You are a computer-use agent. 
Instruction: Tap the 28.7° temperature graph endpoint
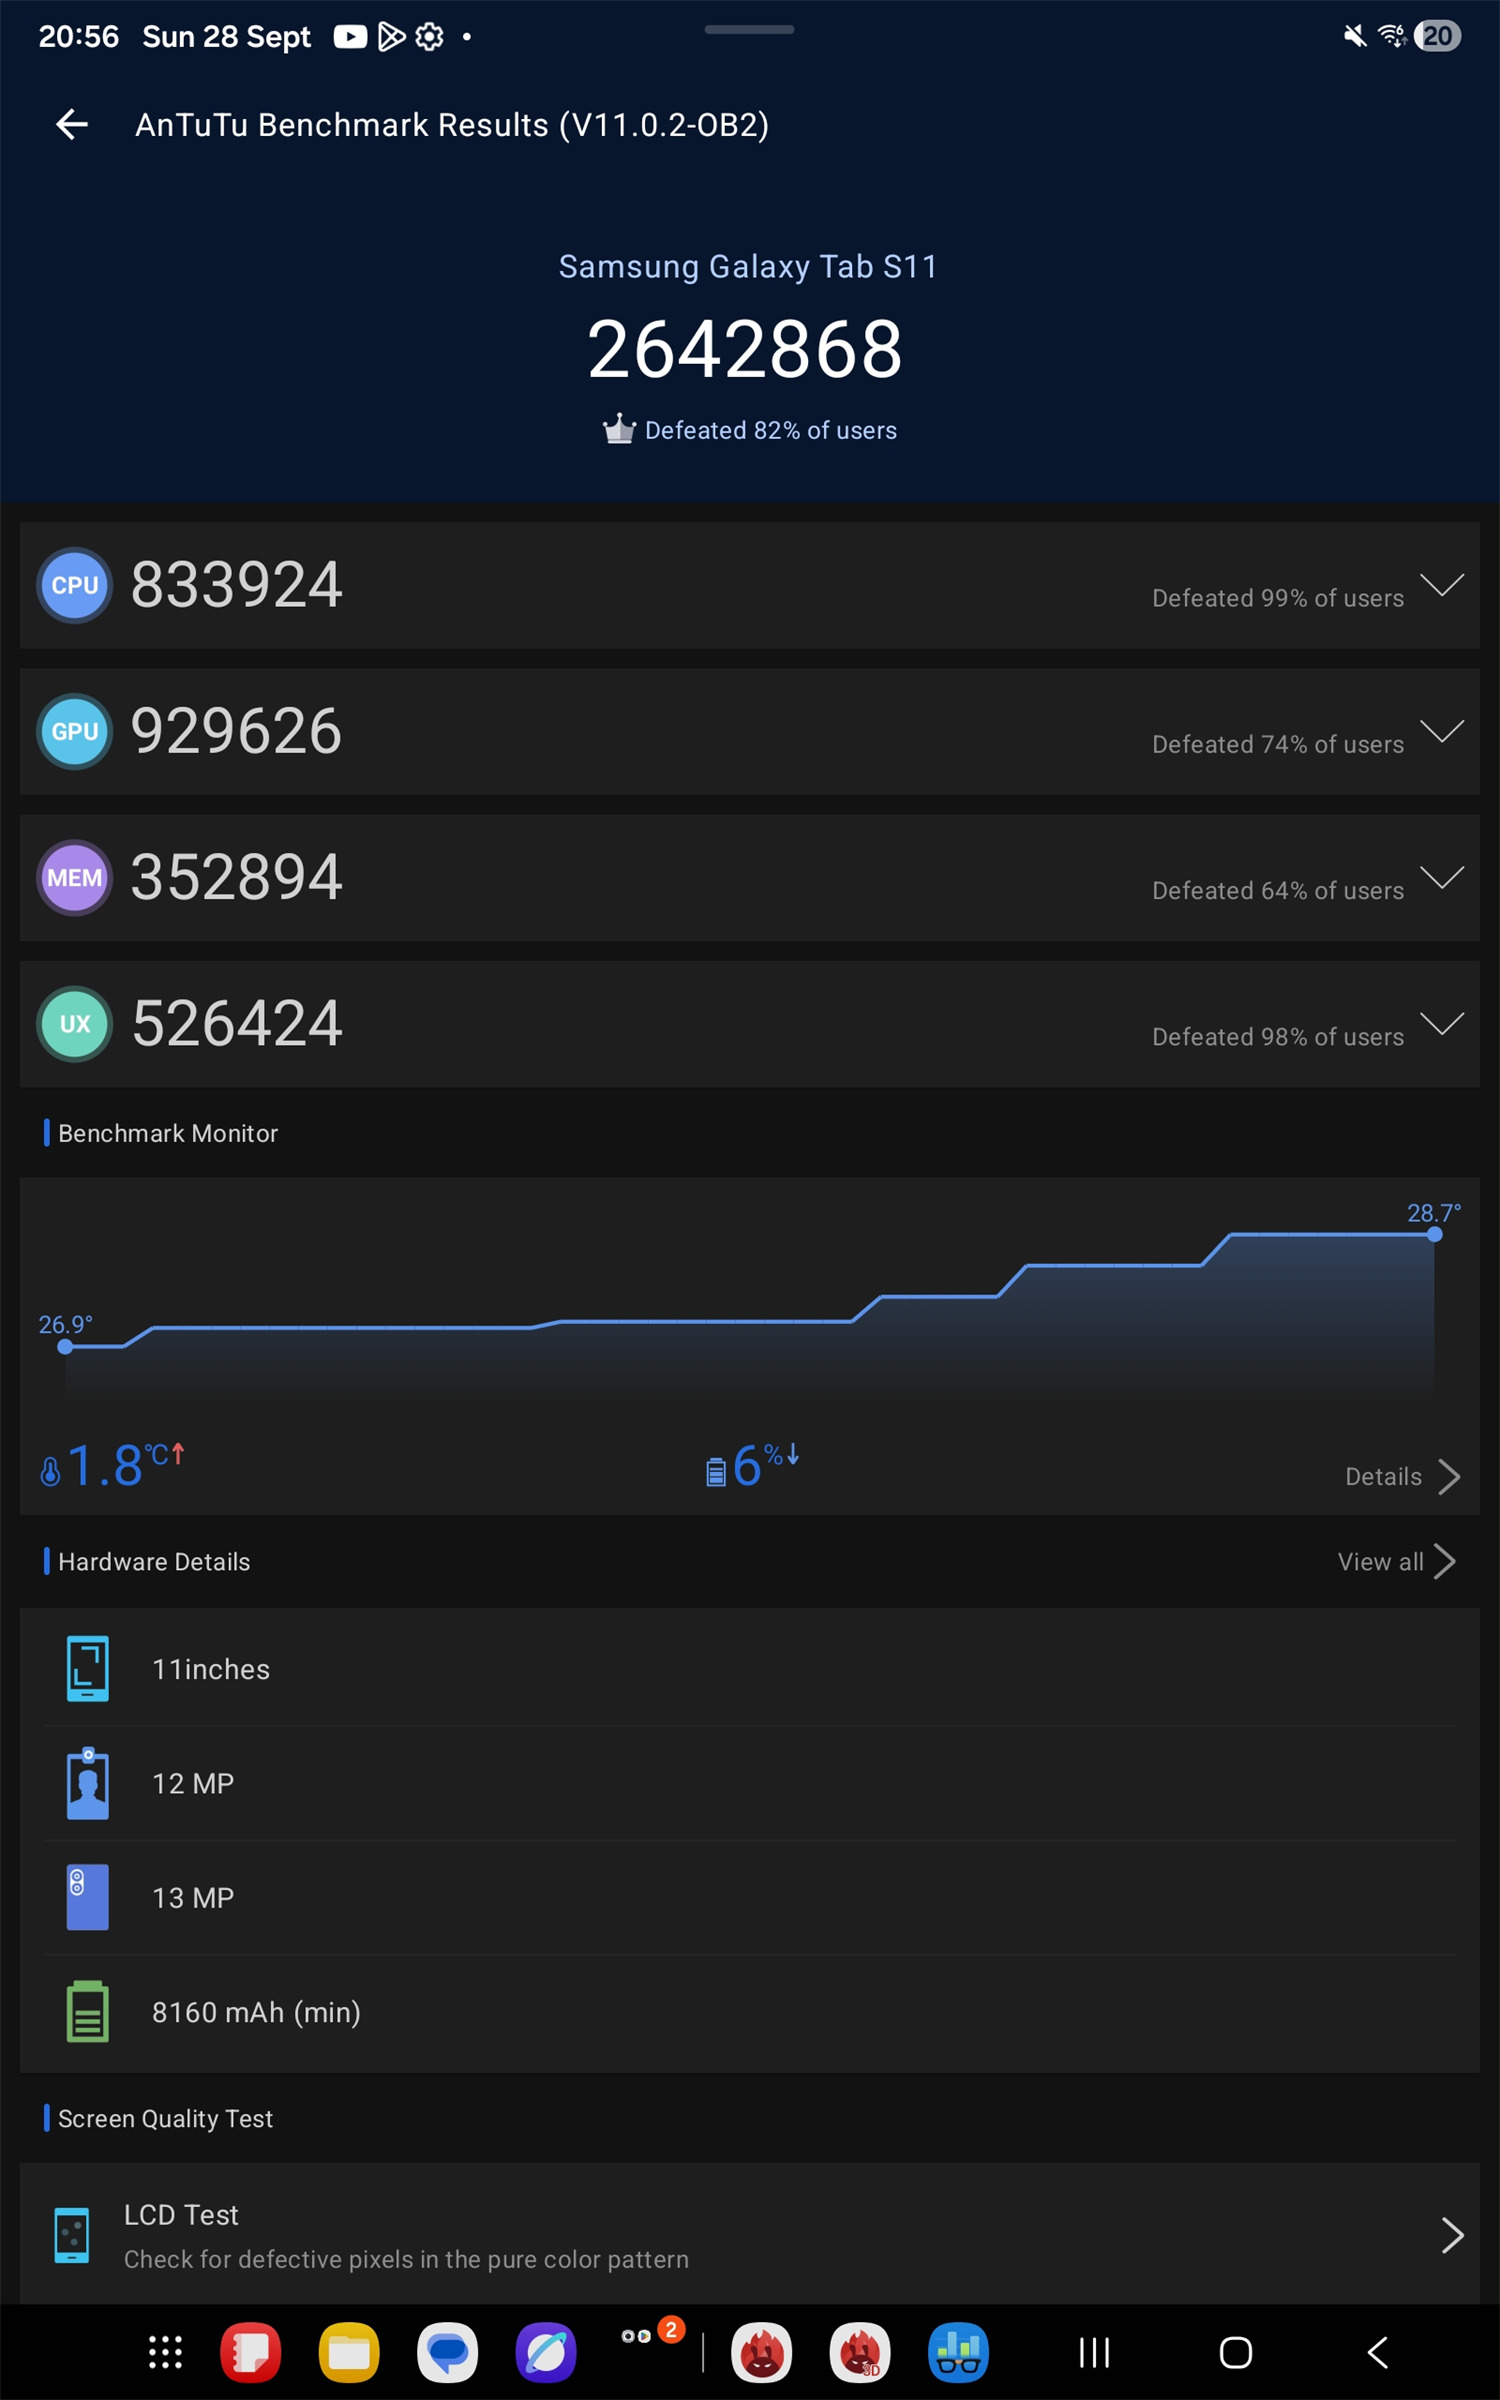point(1434,1235)
